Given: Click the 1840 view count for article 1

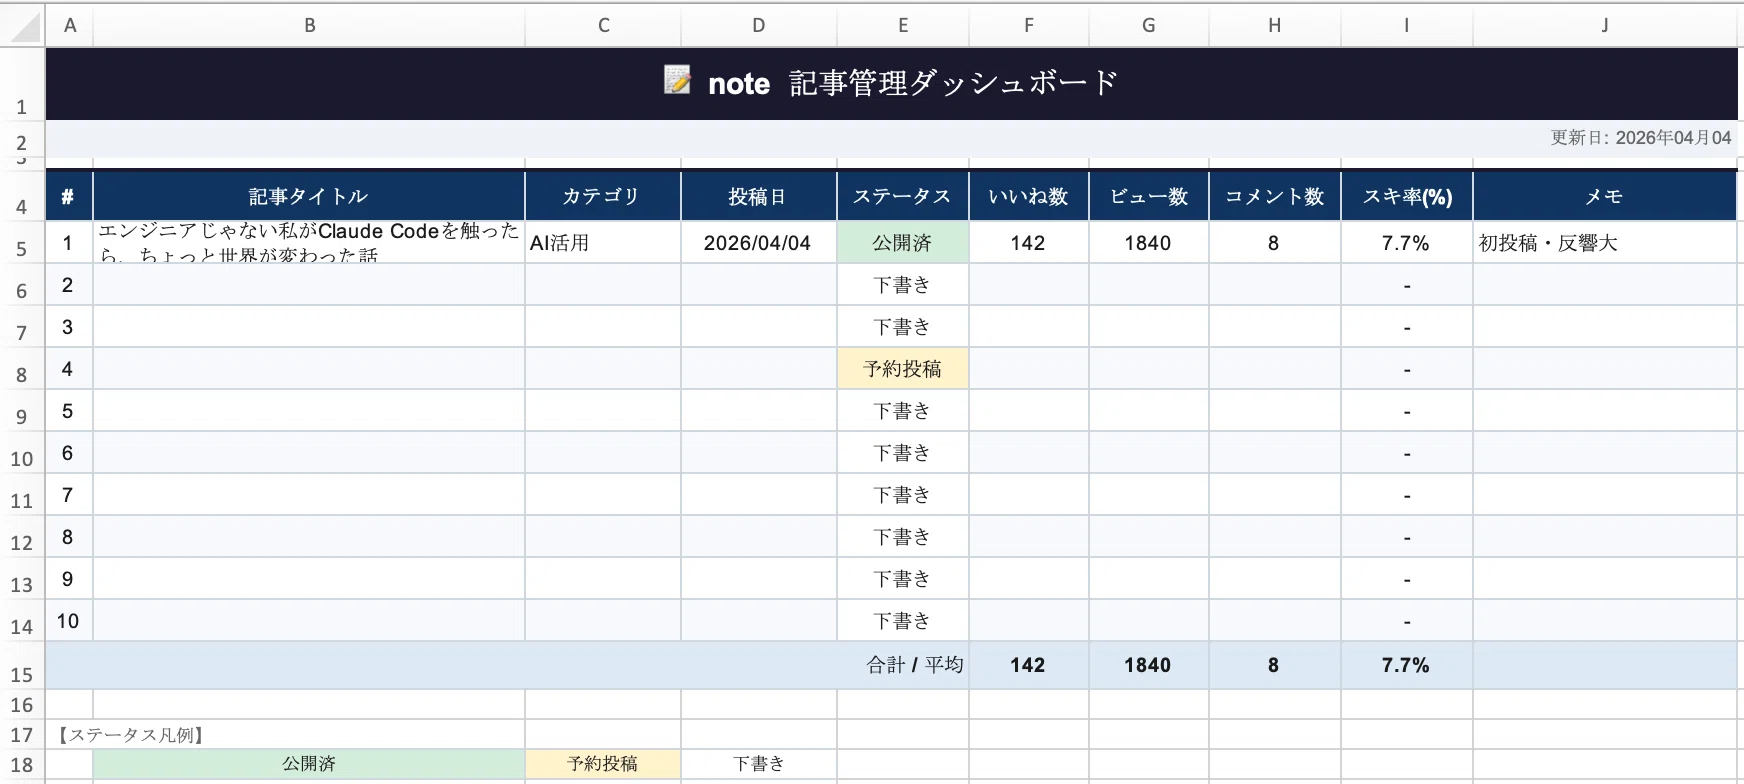Looking at the screenshot, I should coord(1149,243).
